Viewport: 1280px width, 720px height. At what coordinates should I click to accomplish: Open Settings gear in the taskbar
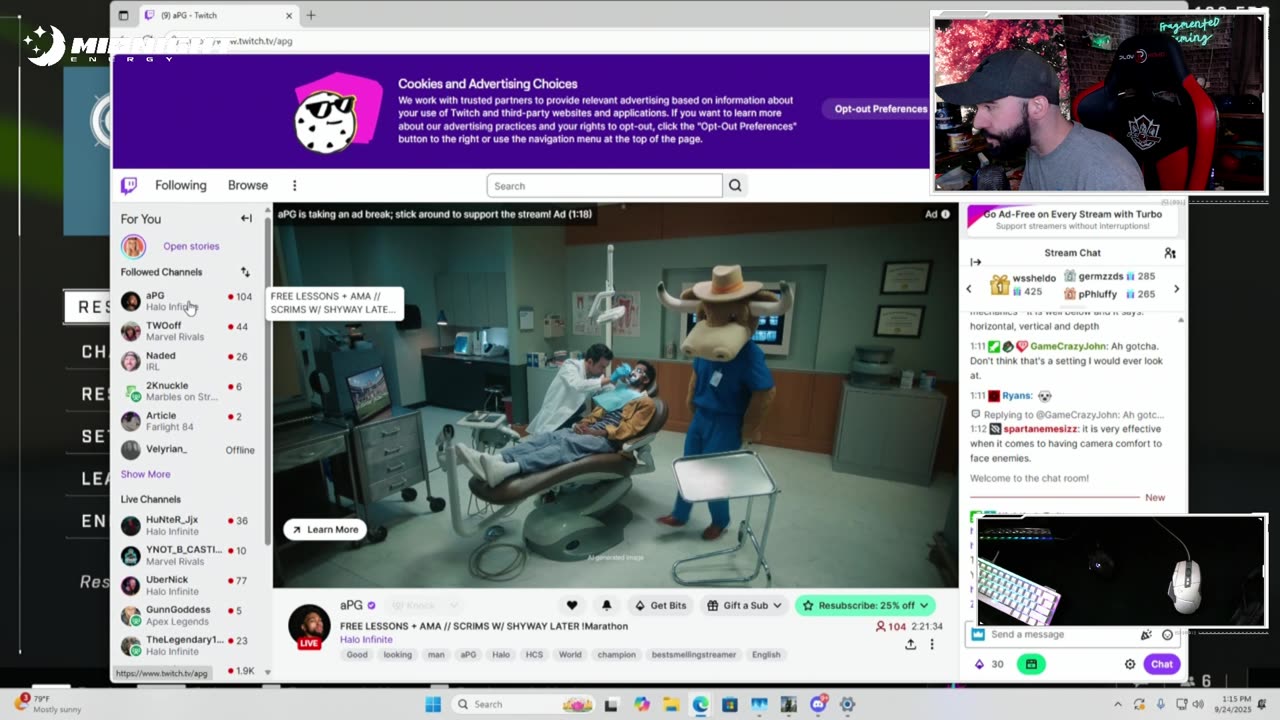pos(847,704)
